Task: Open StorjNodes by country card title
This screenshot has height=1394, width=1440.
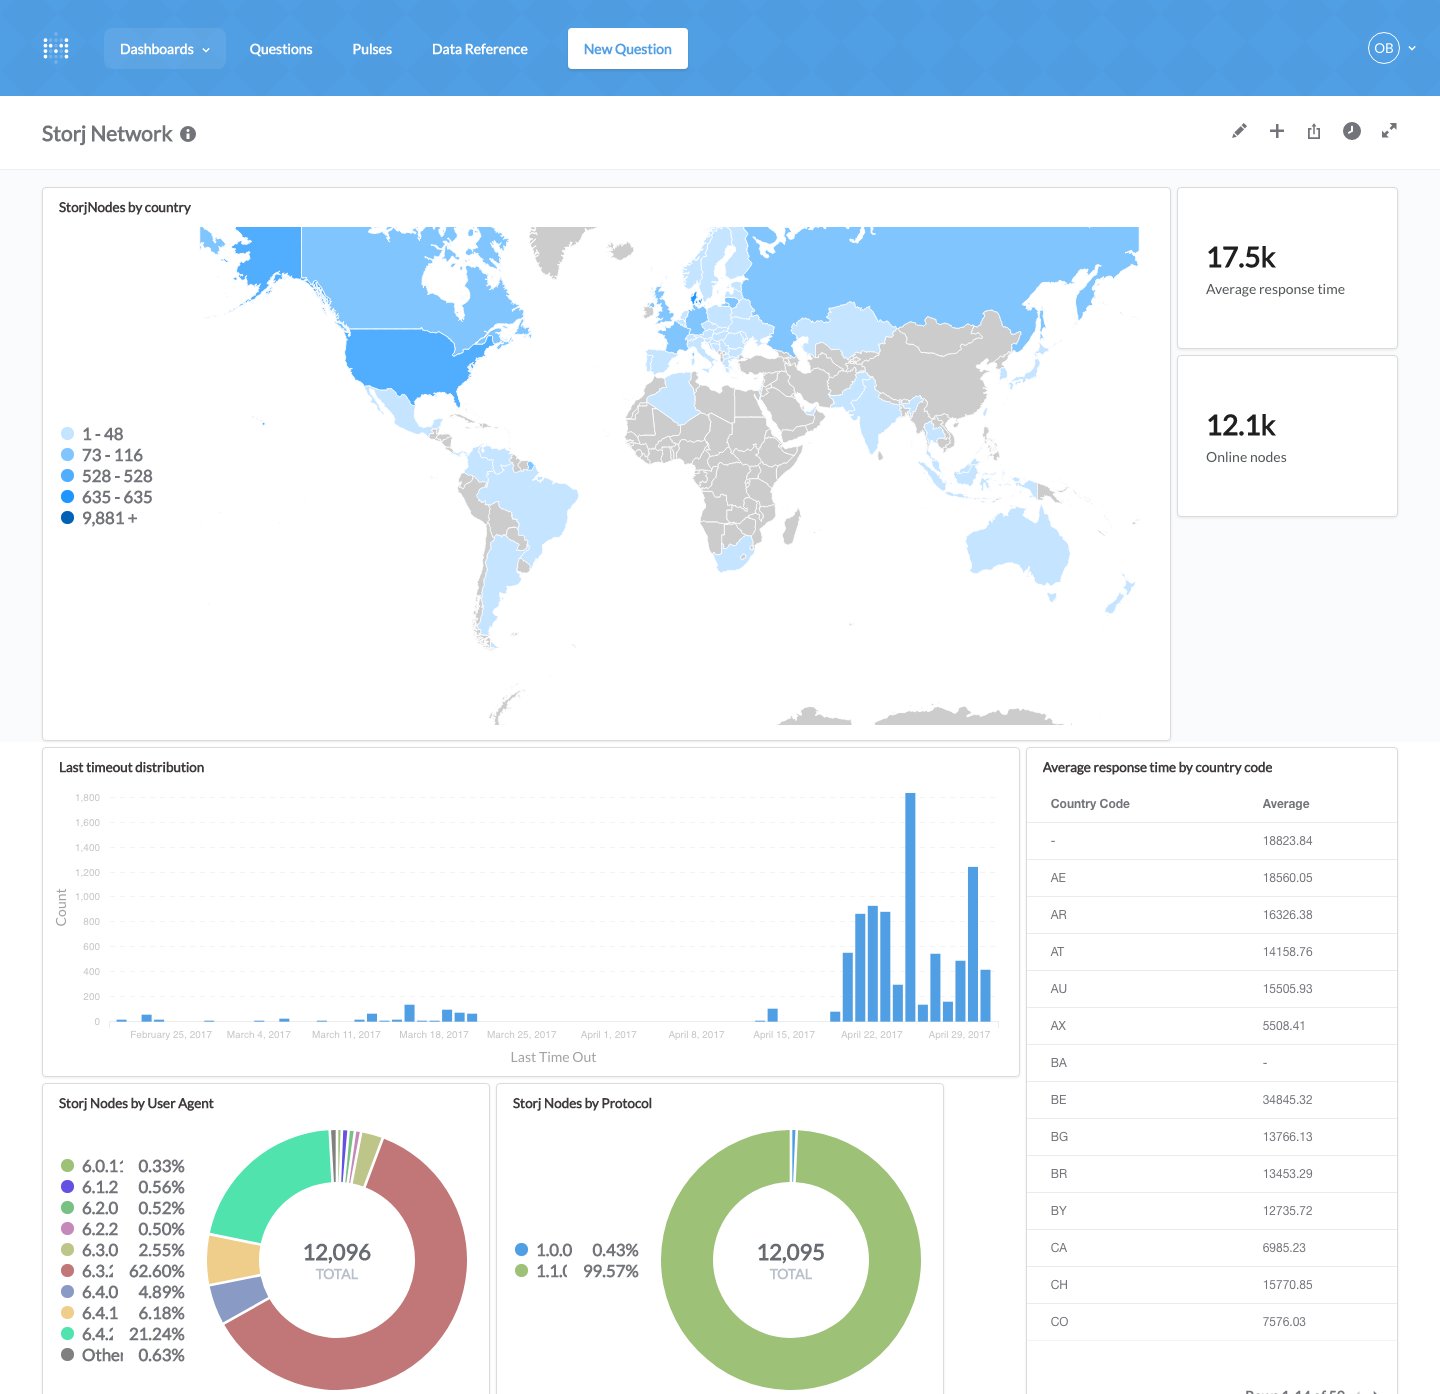Action: coord(125,207)
